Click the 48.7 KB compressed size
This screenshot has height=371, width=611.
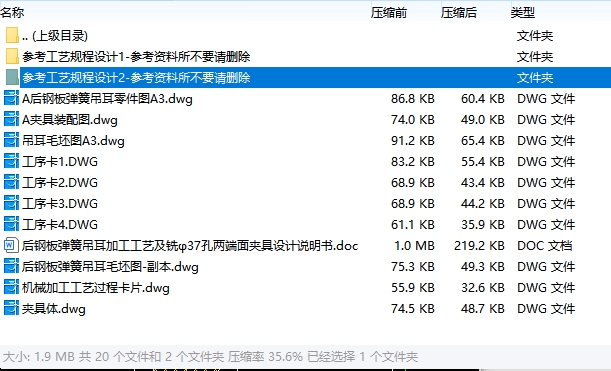[483, 309]
